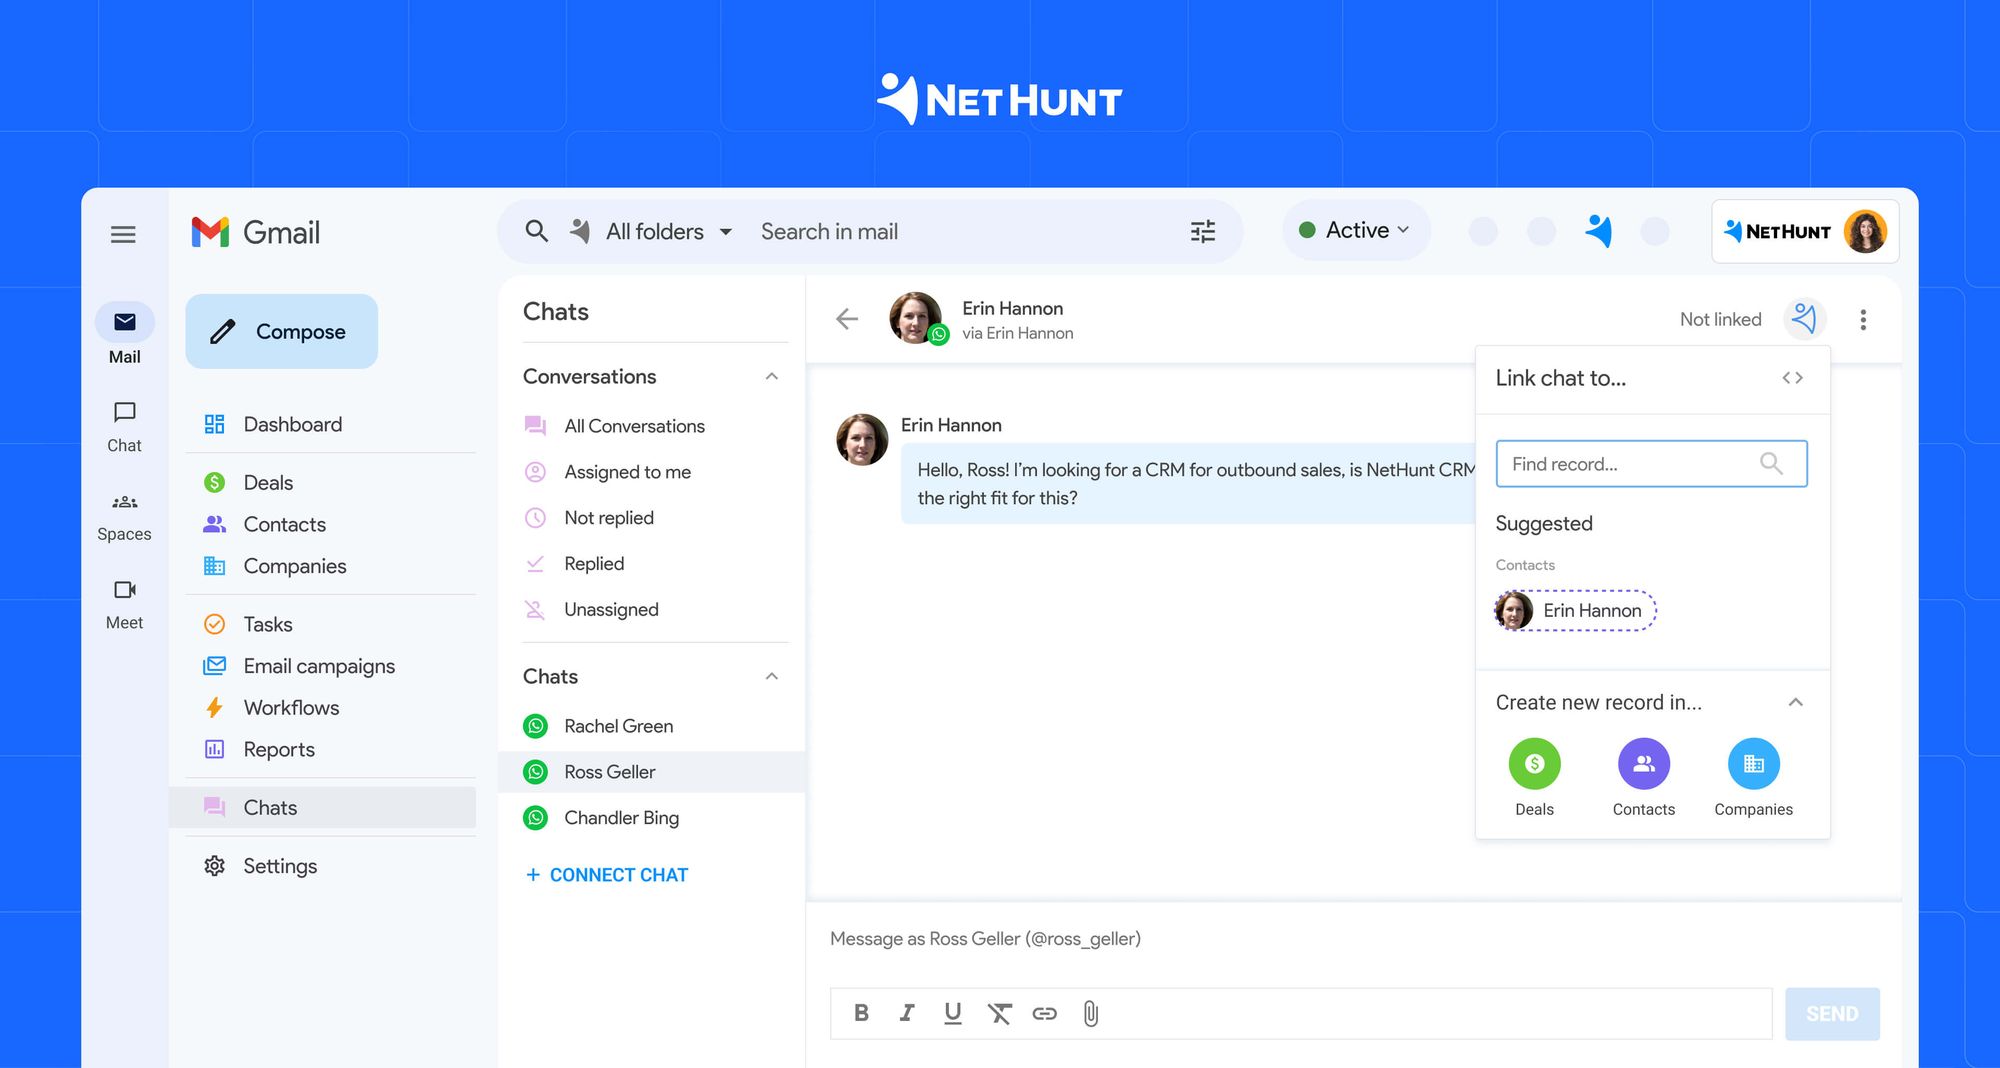Collapse the Chats list section
Screen dimensions: 2000x1068
(x=771, y=676)
